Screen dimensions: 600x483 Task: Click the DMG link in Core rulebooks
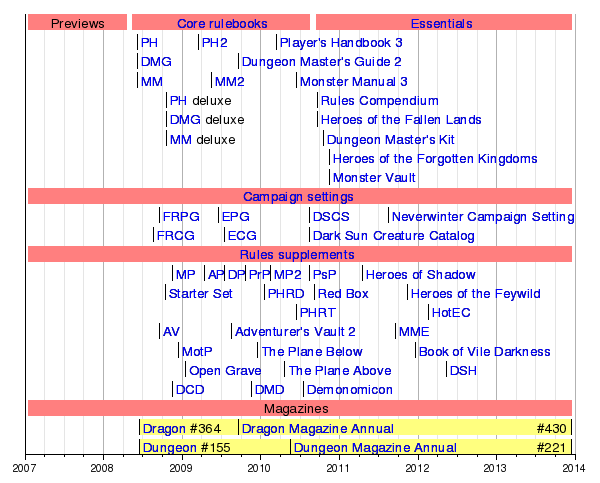pos(156,62)
